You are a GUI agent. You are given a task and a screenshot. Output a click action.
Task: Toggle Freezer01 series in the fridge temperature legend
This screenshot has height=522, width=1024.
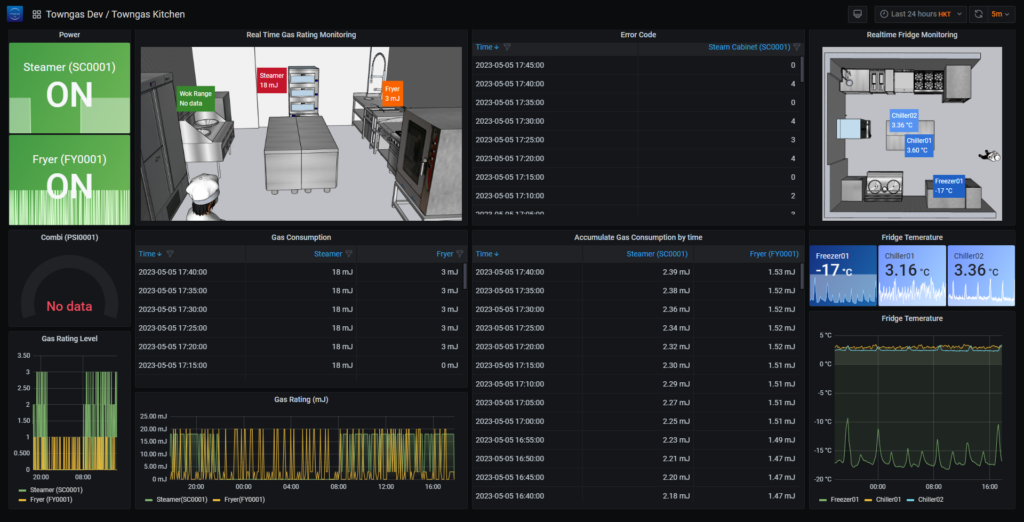click(x=847, y=499)
